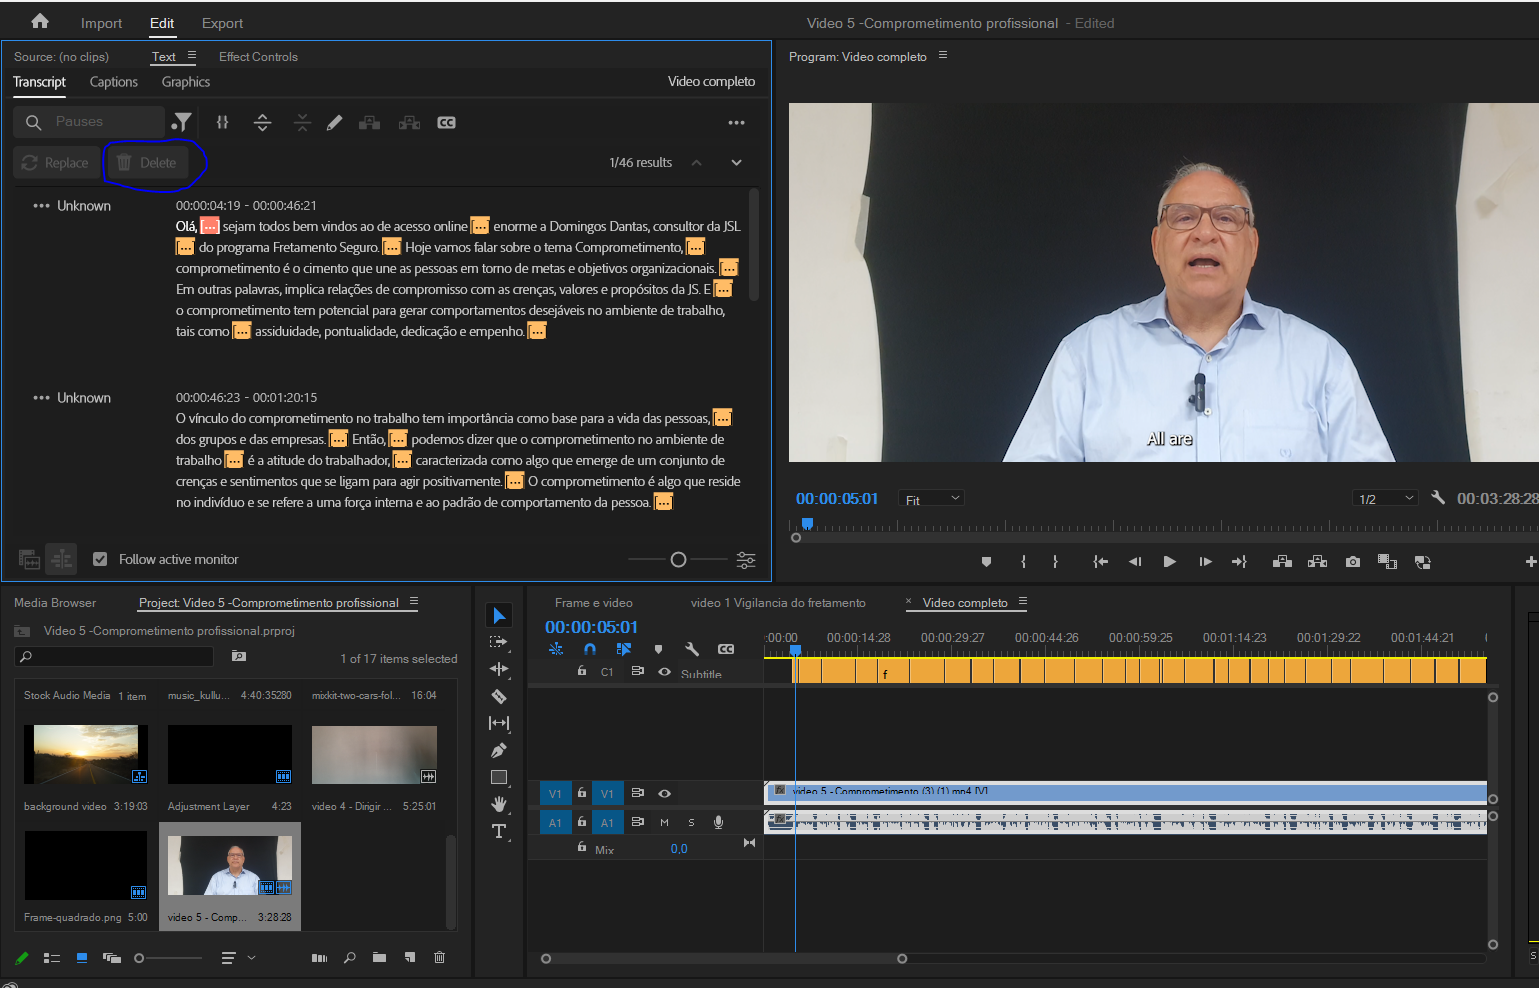Open the Export menu

(222, 22)
